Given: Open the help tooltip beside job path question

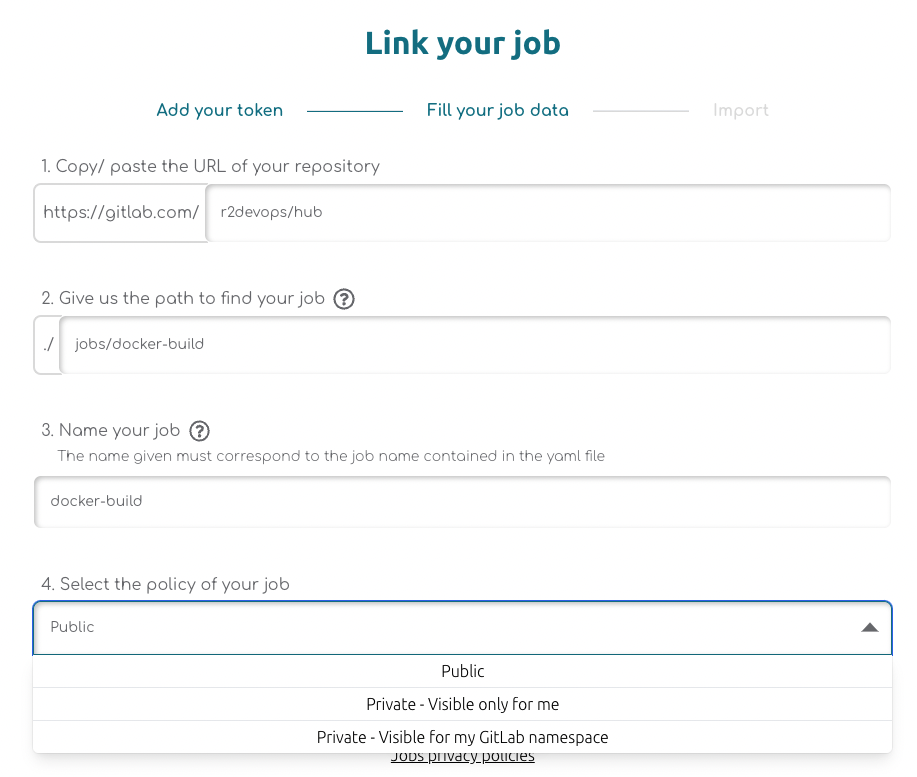Looking at the screenshot, I should pyautogui.click(x=343, y=298).
